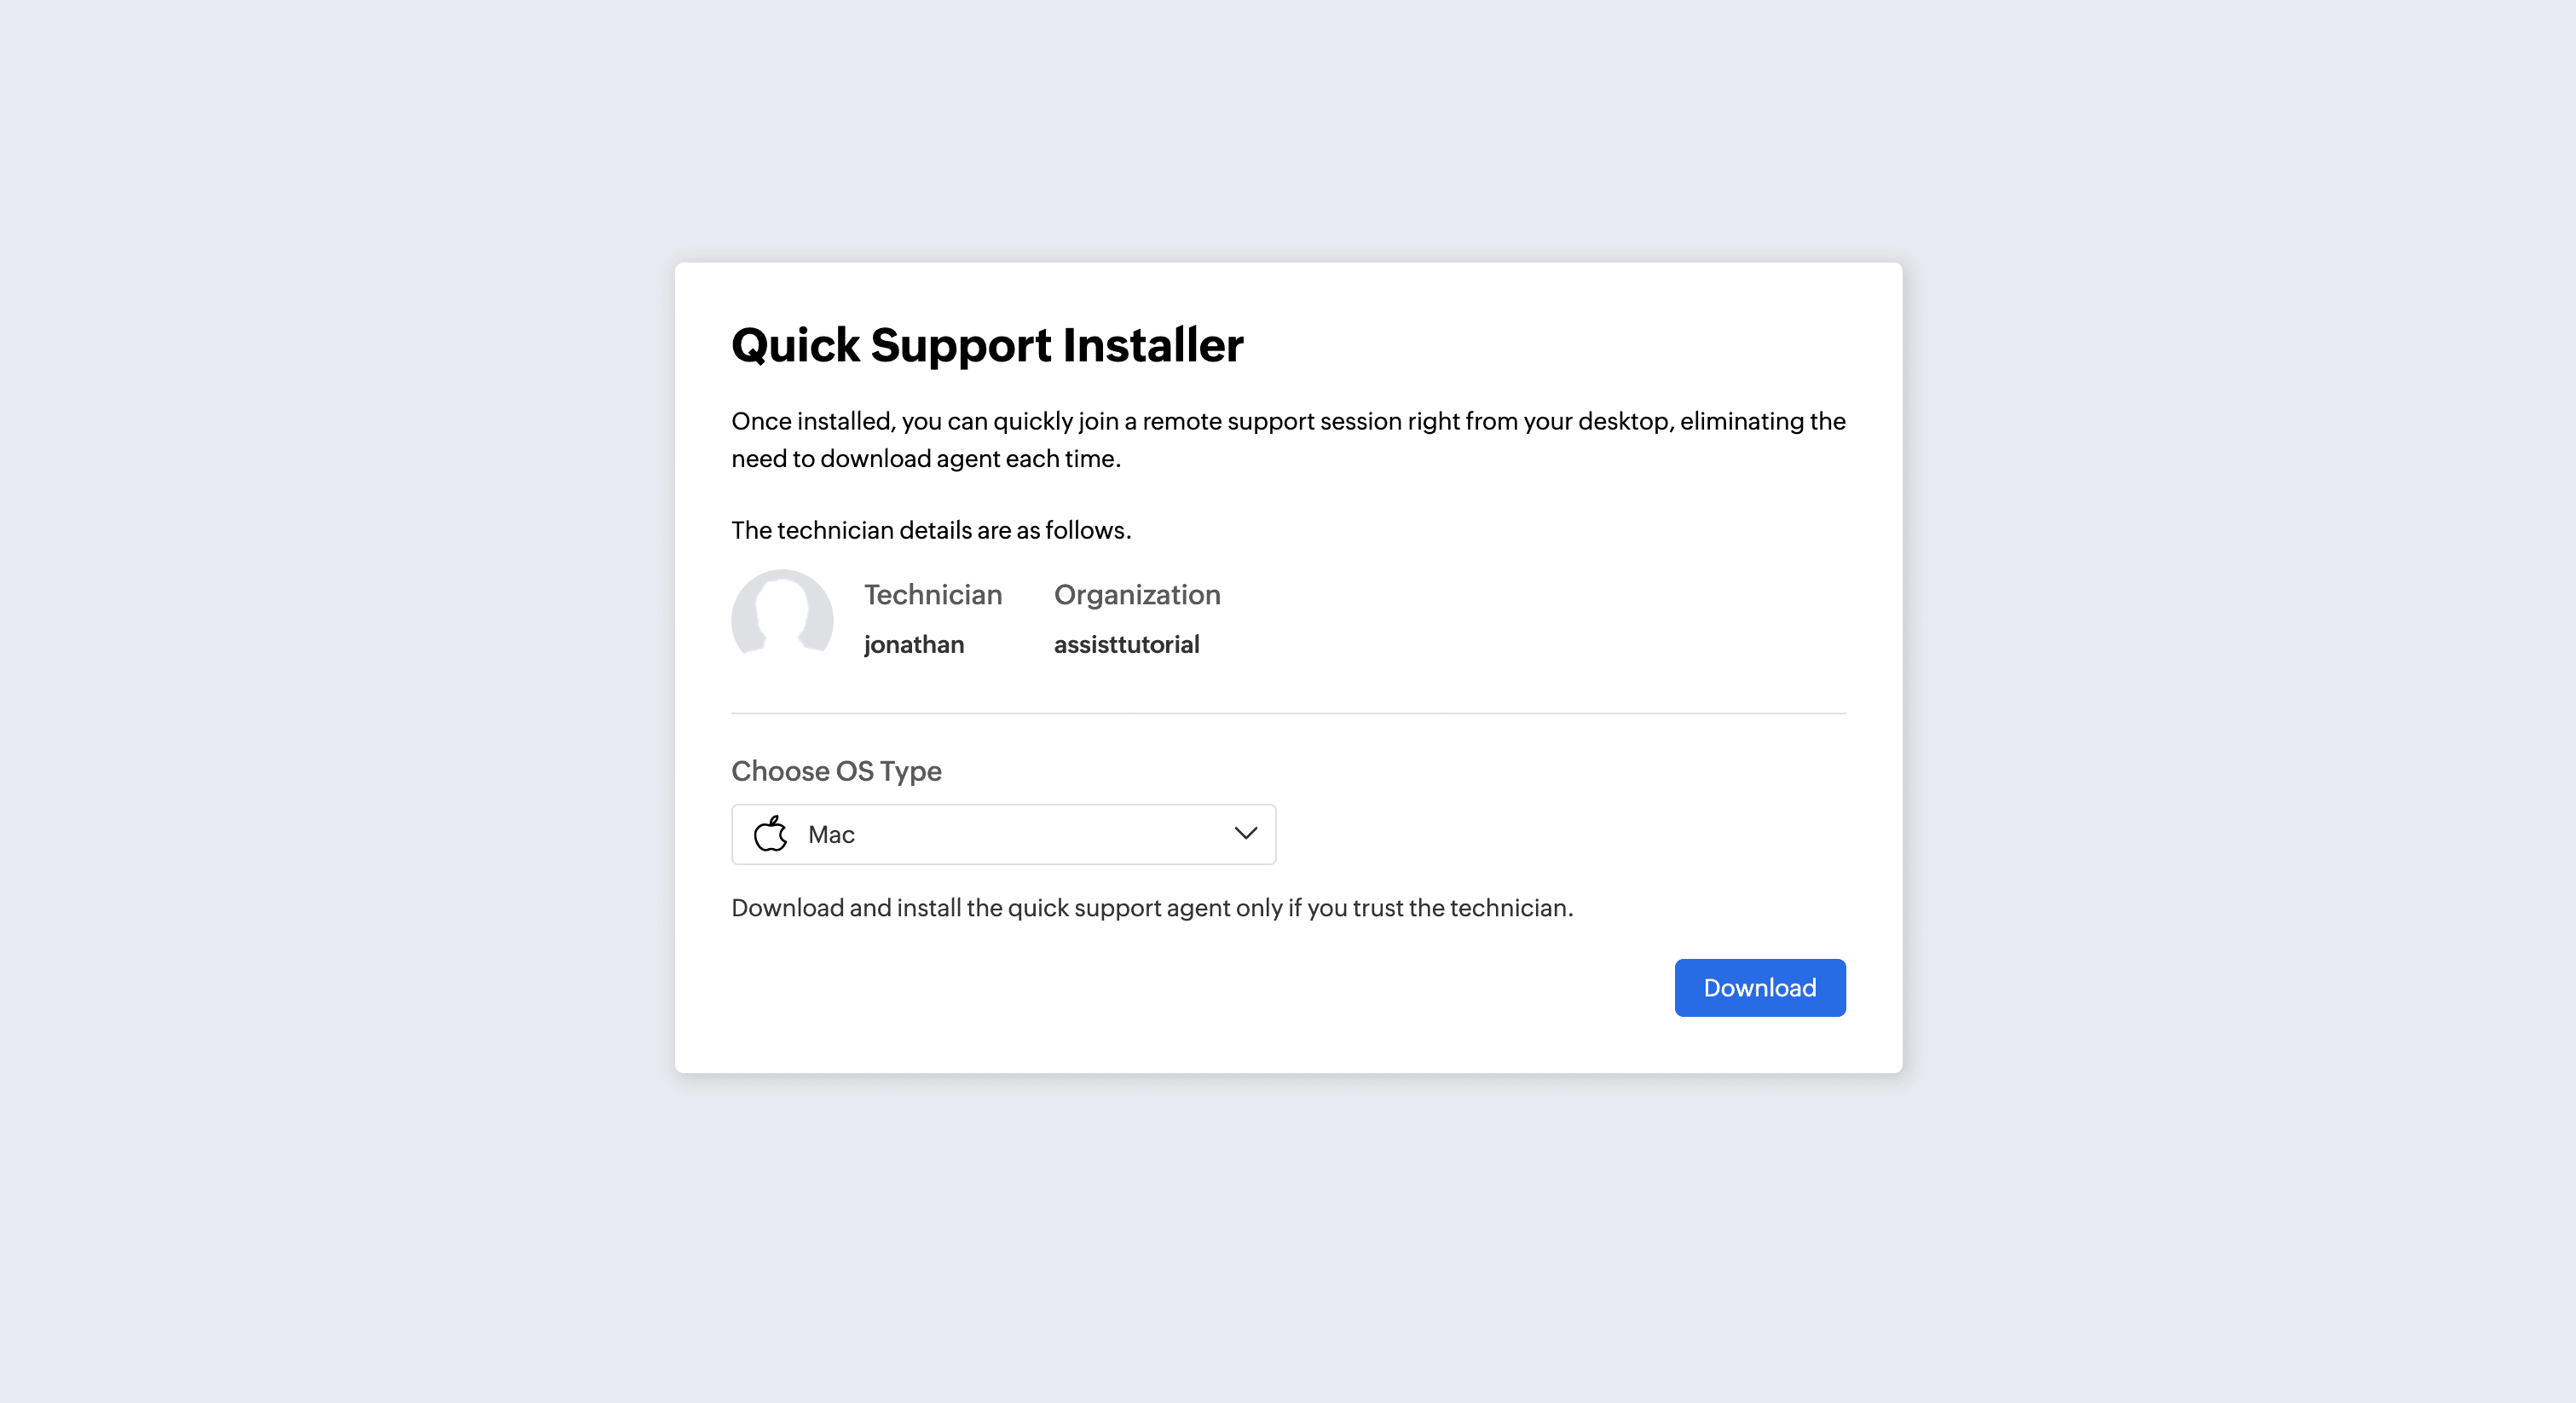Expand the OS type dropdown chevron
2576x1403 pixels.
click(x=1245, y=834)
